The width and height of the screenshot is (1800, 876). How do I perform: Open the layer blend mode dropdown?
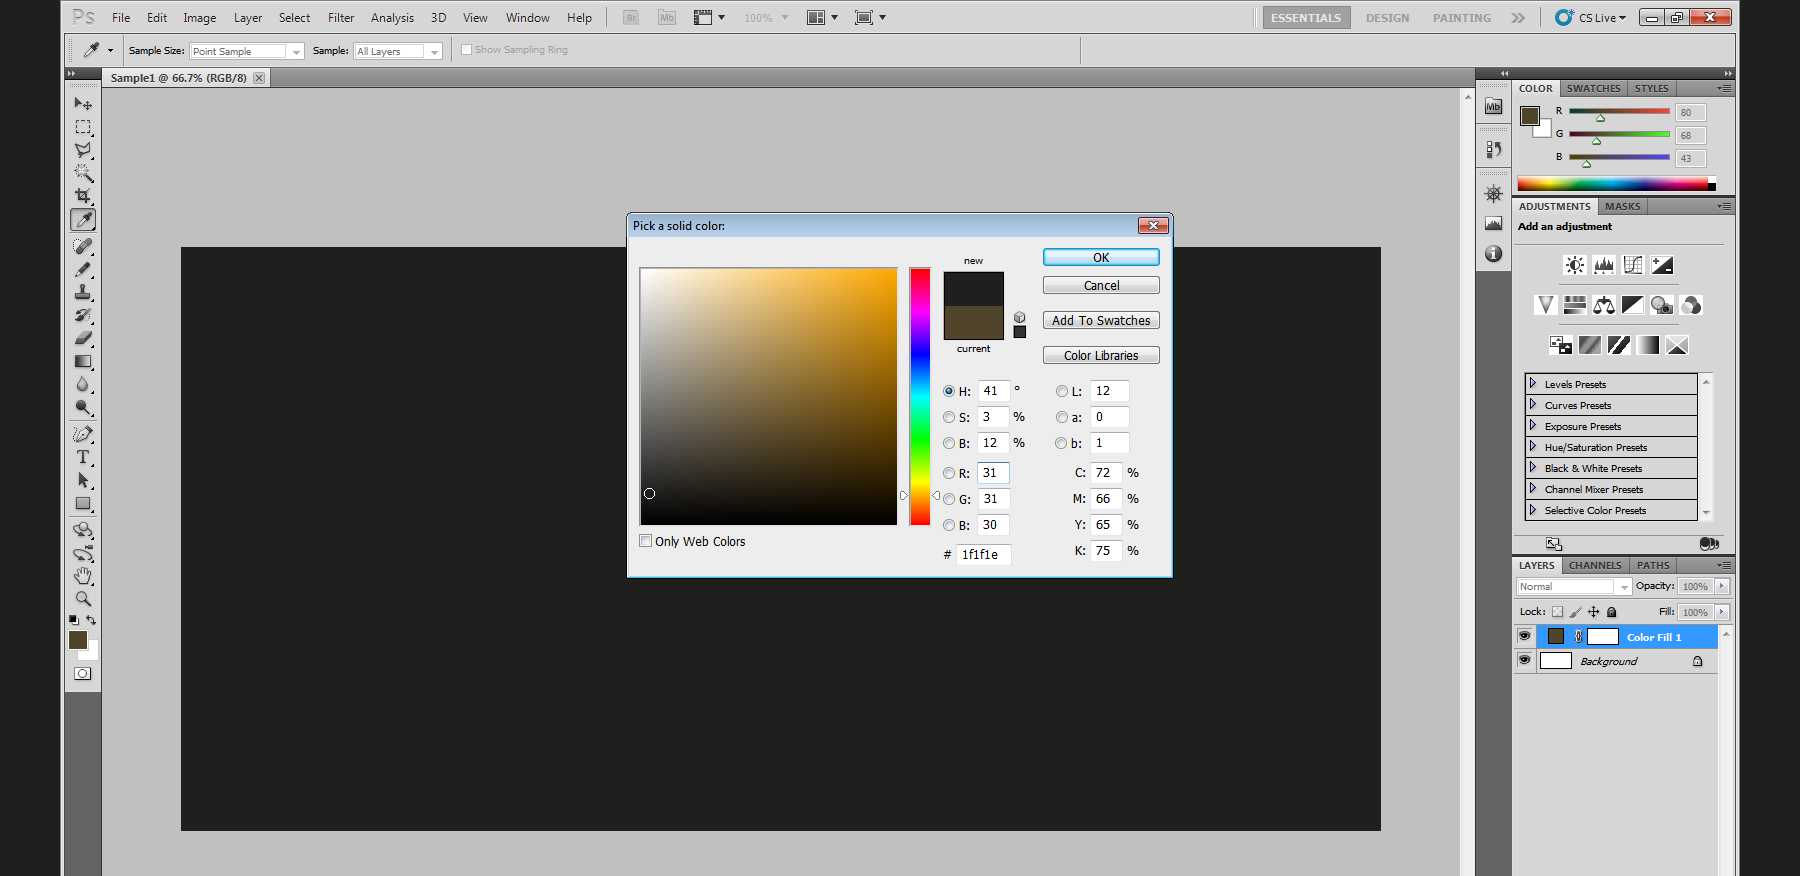tap(1574, 587)
